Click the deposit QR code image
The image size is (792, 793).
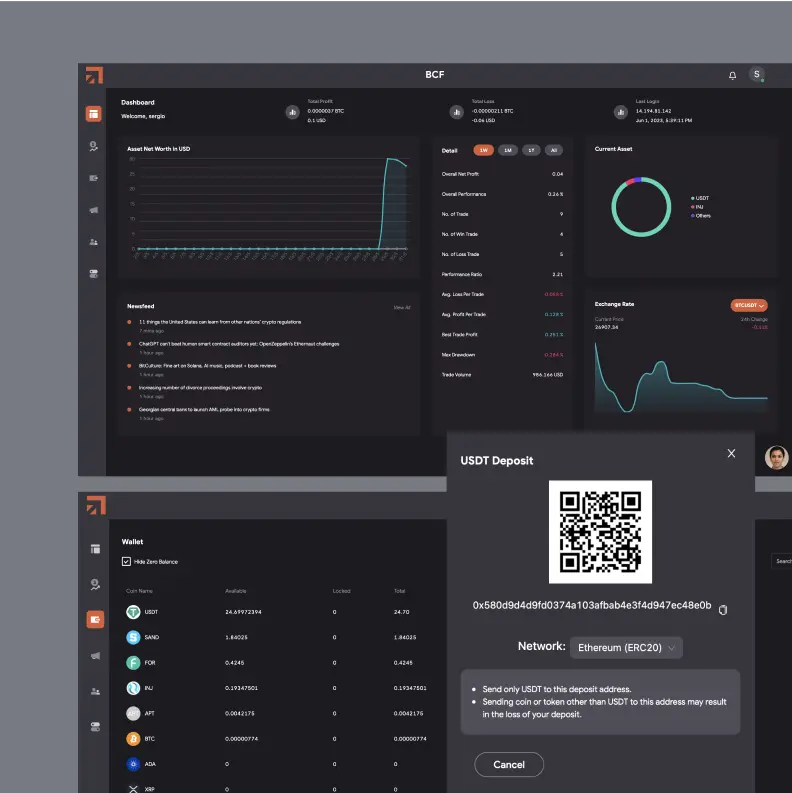[x=600, y=532]
